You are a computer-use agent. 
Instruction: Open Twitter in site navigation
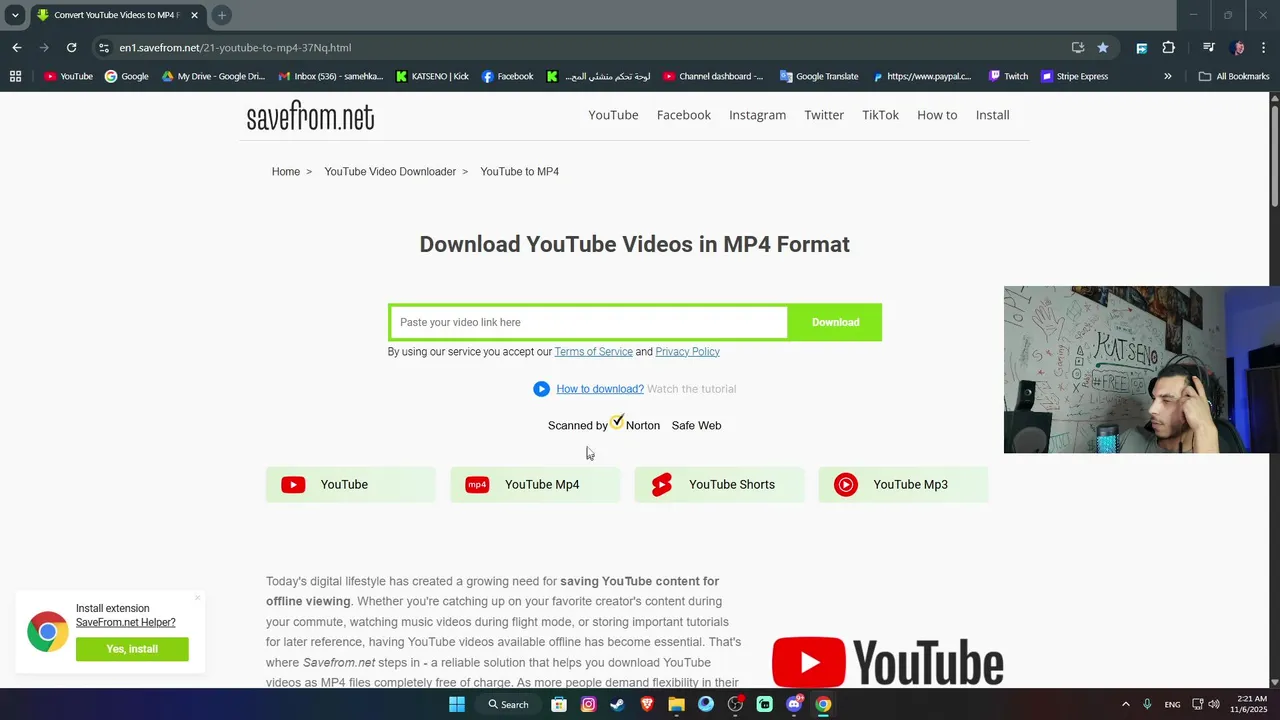[824, 115]
